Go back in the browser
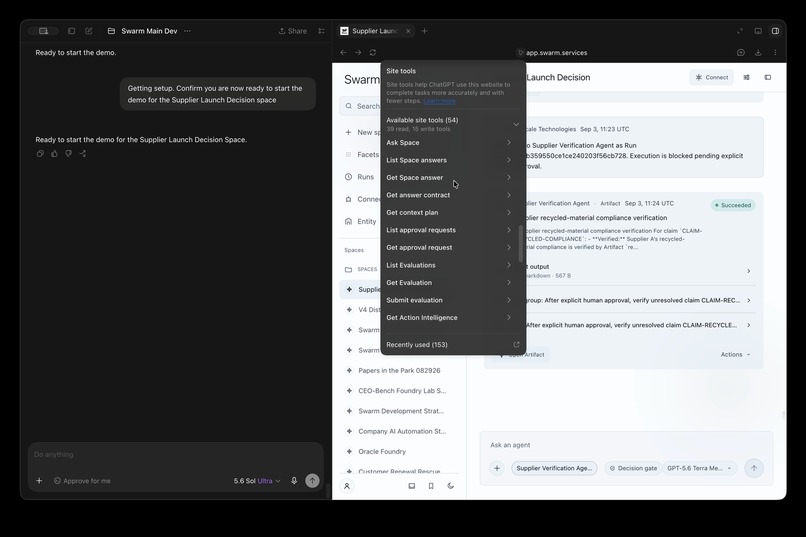The height and width of the screenshot is (537, 806). (343, 52)
